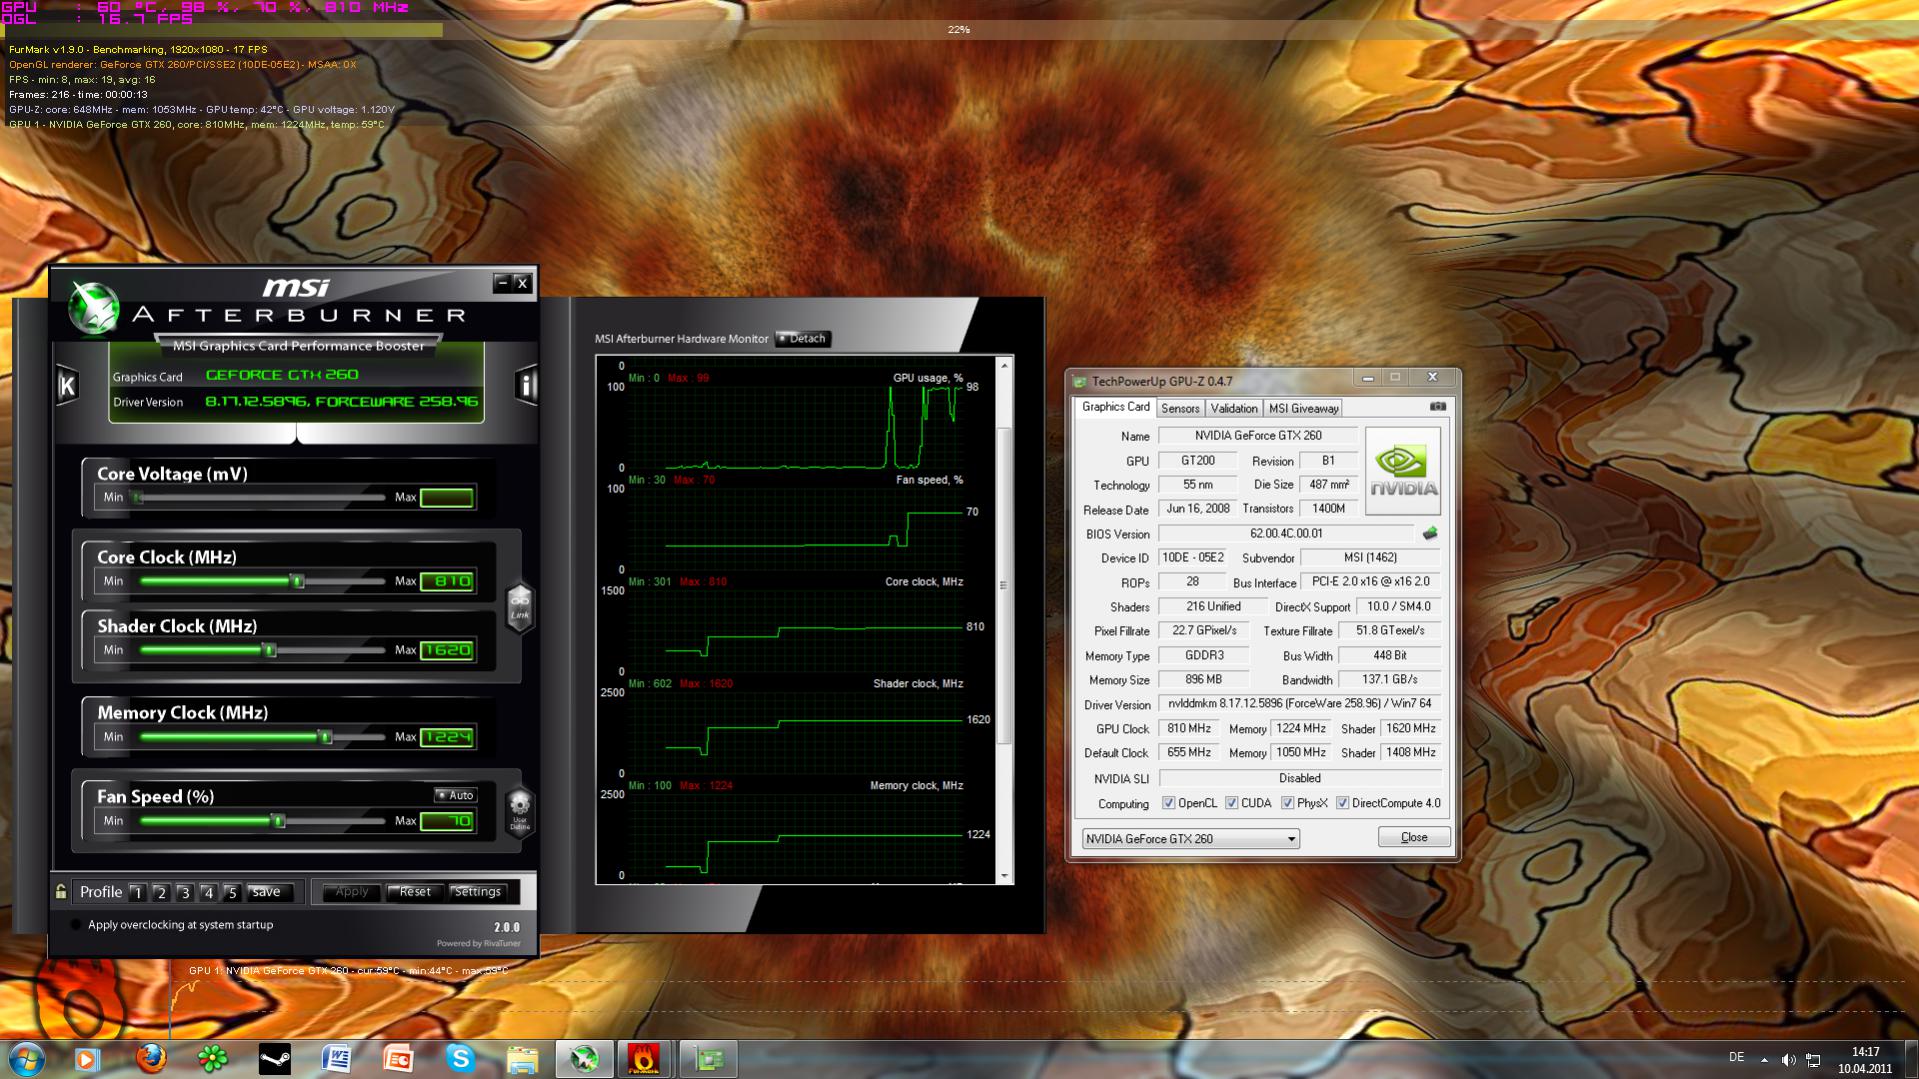Open Microsoft Word from the taskbar
Screen dimensions: 1919x1079
click(x=337, y=1059)
